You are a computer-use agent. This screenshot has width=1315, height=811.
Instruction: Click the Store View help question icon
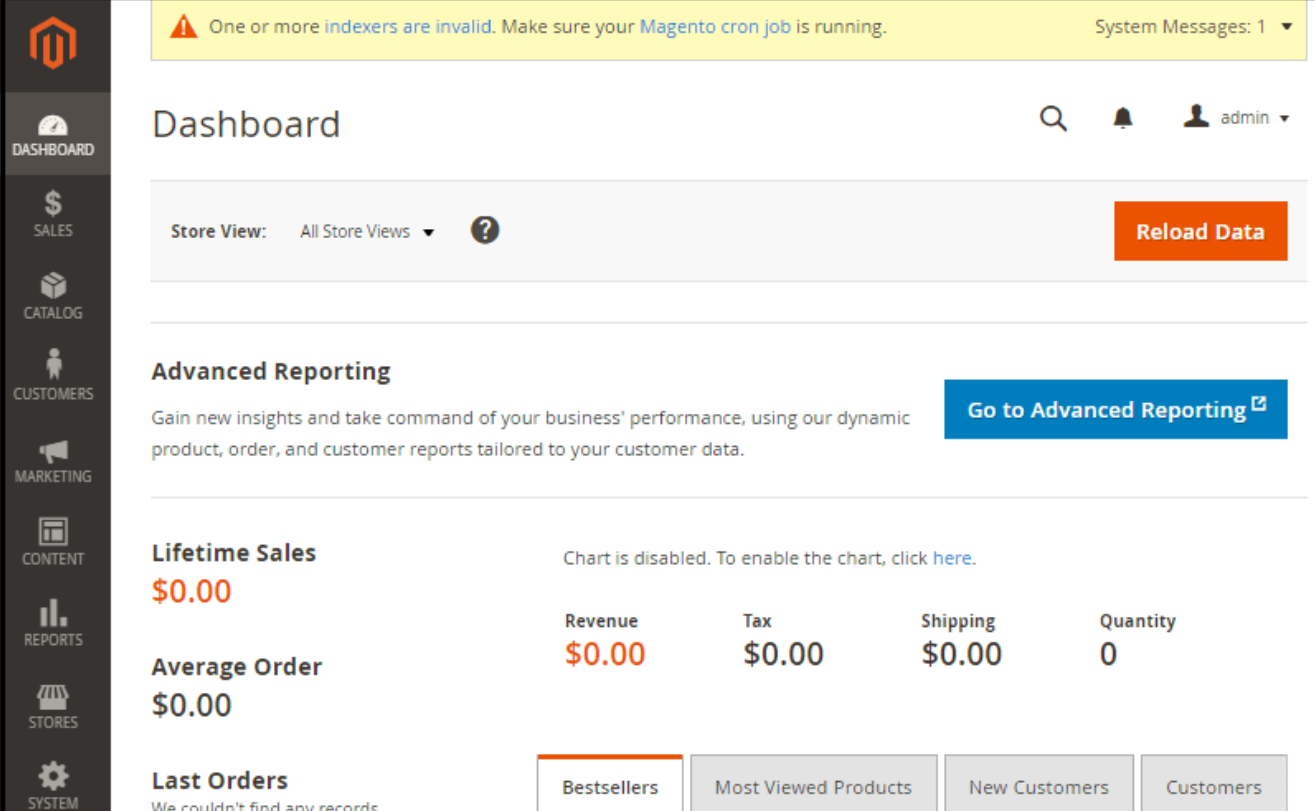point(485,231)
